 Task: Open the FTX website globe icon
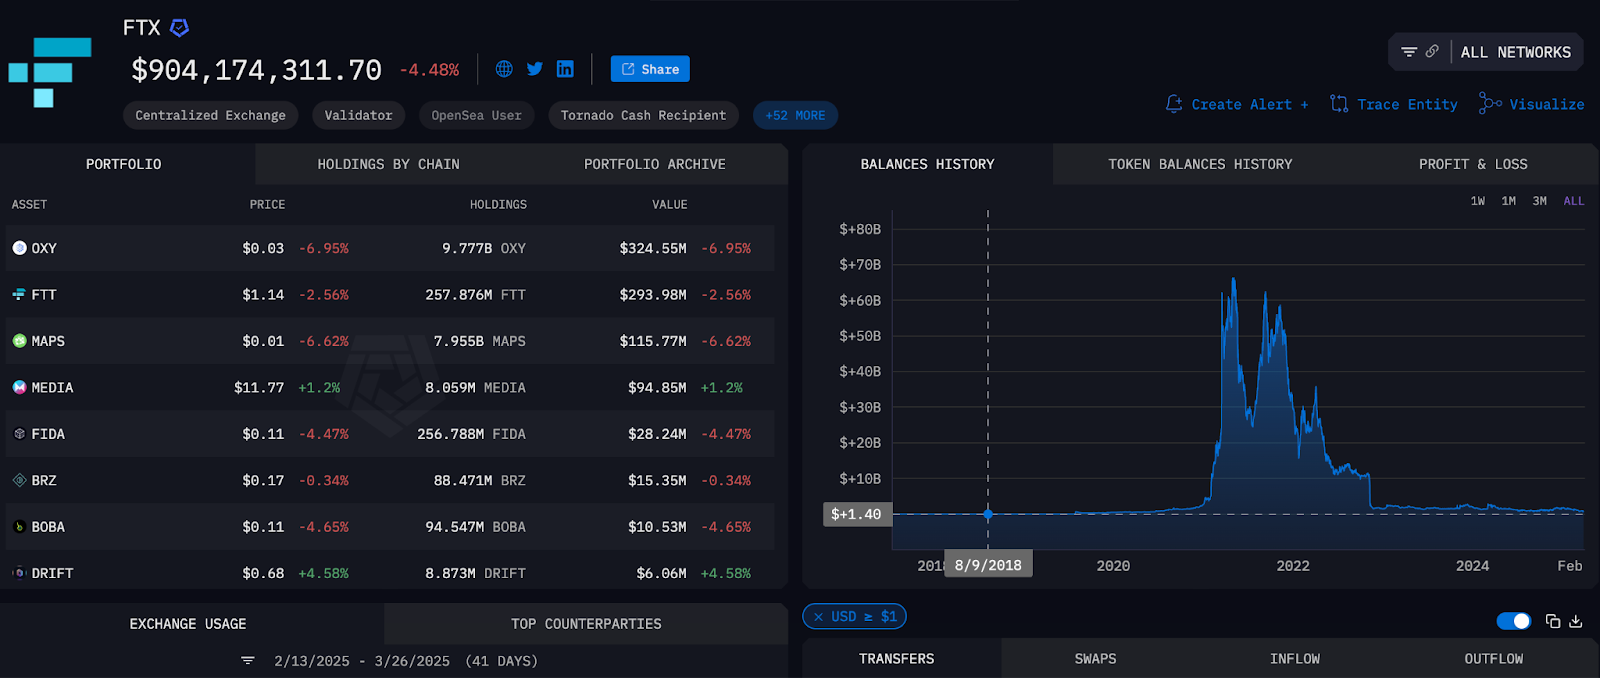click(x=504, y=69)
